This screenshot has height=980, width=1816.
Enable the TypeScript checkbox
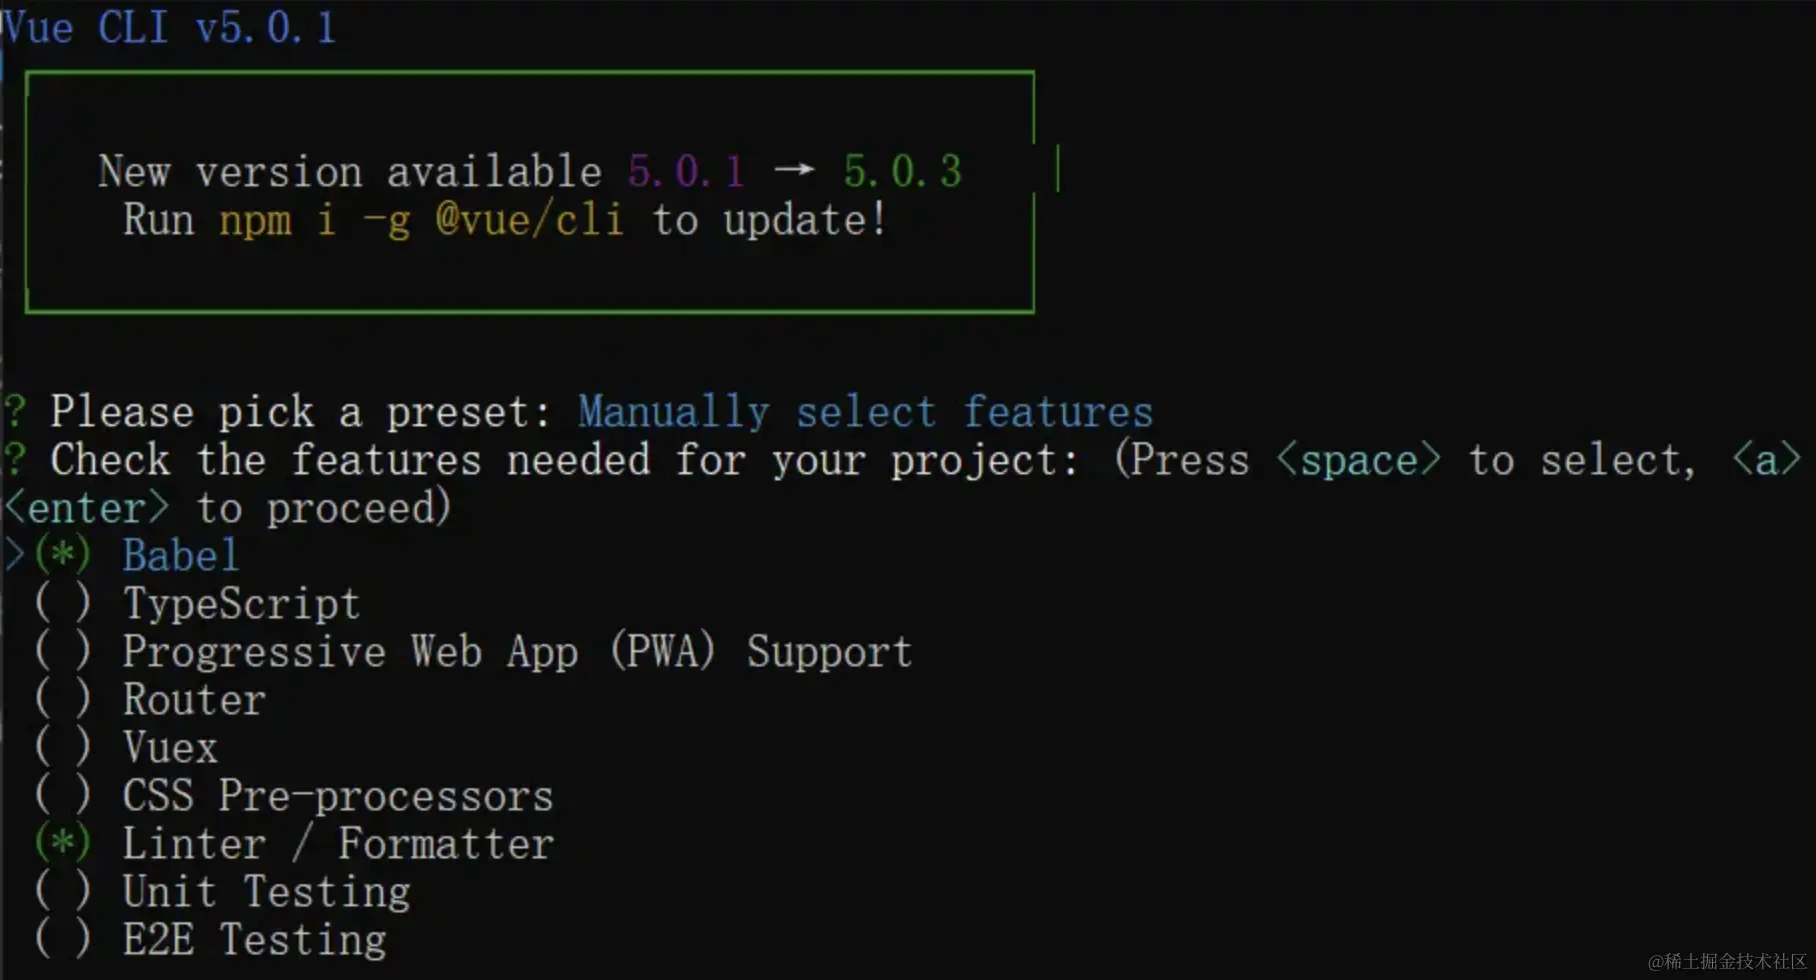62,603
